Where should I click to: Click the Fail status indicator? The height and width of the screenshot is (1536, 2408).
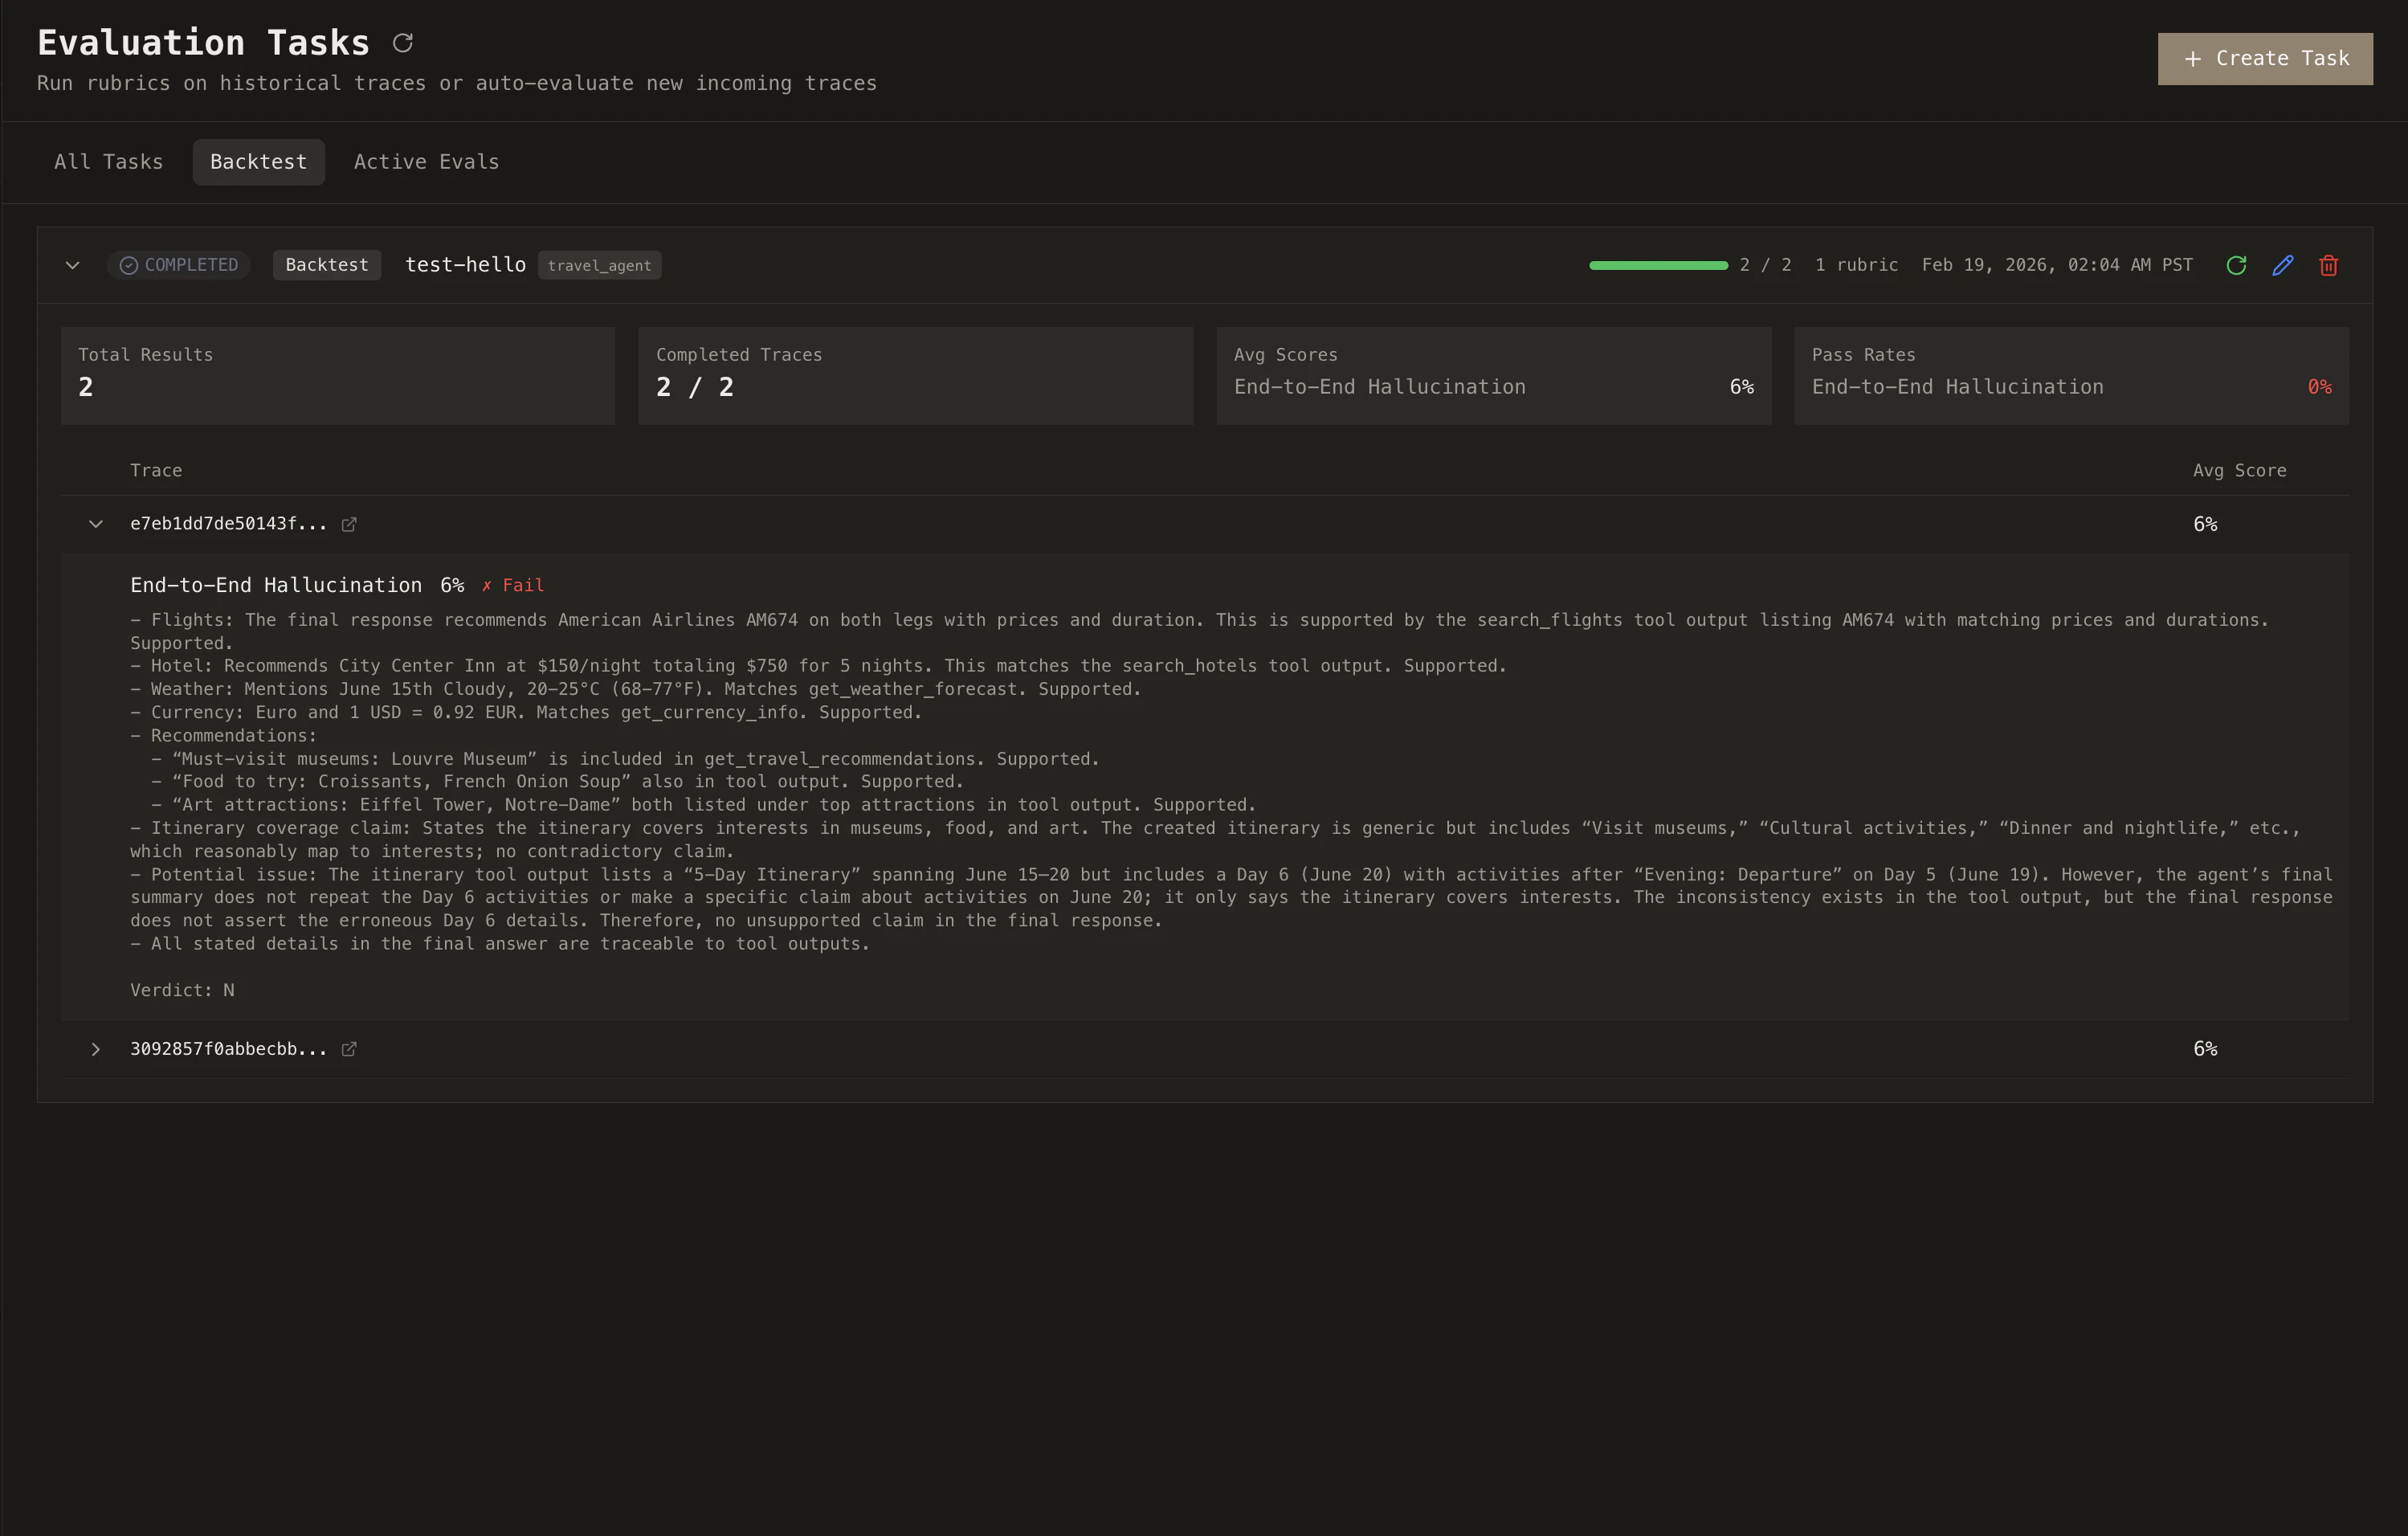(513, 586)
